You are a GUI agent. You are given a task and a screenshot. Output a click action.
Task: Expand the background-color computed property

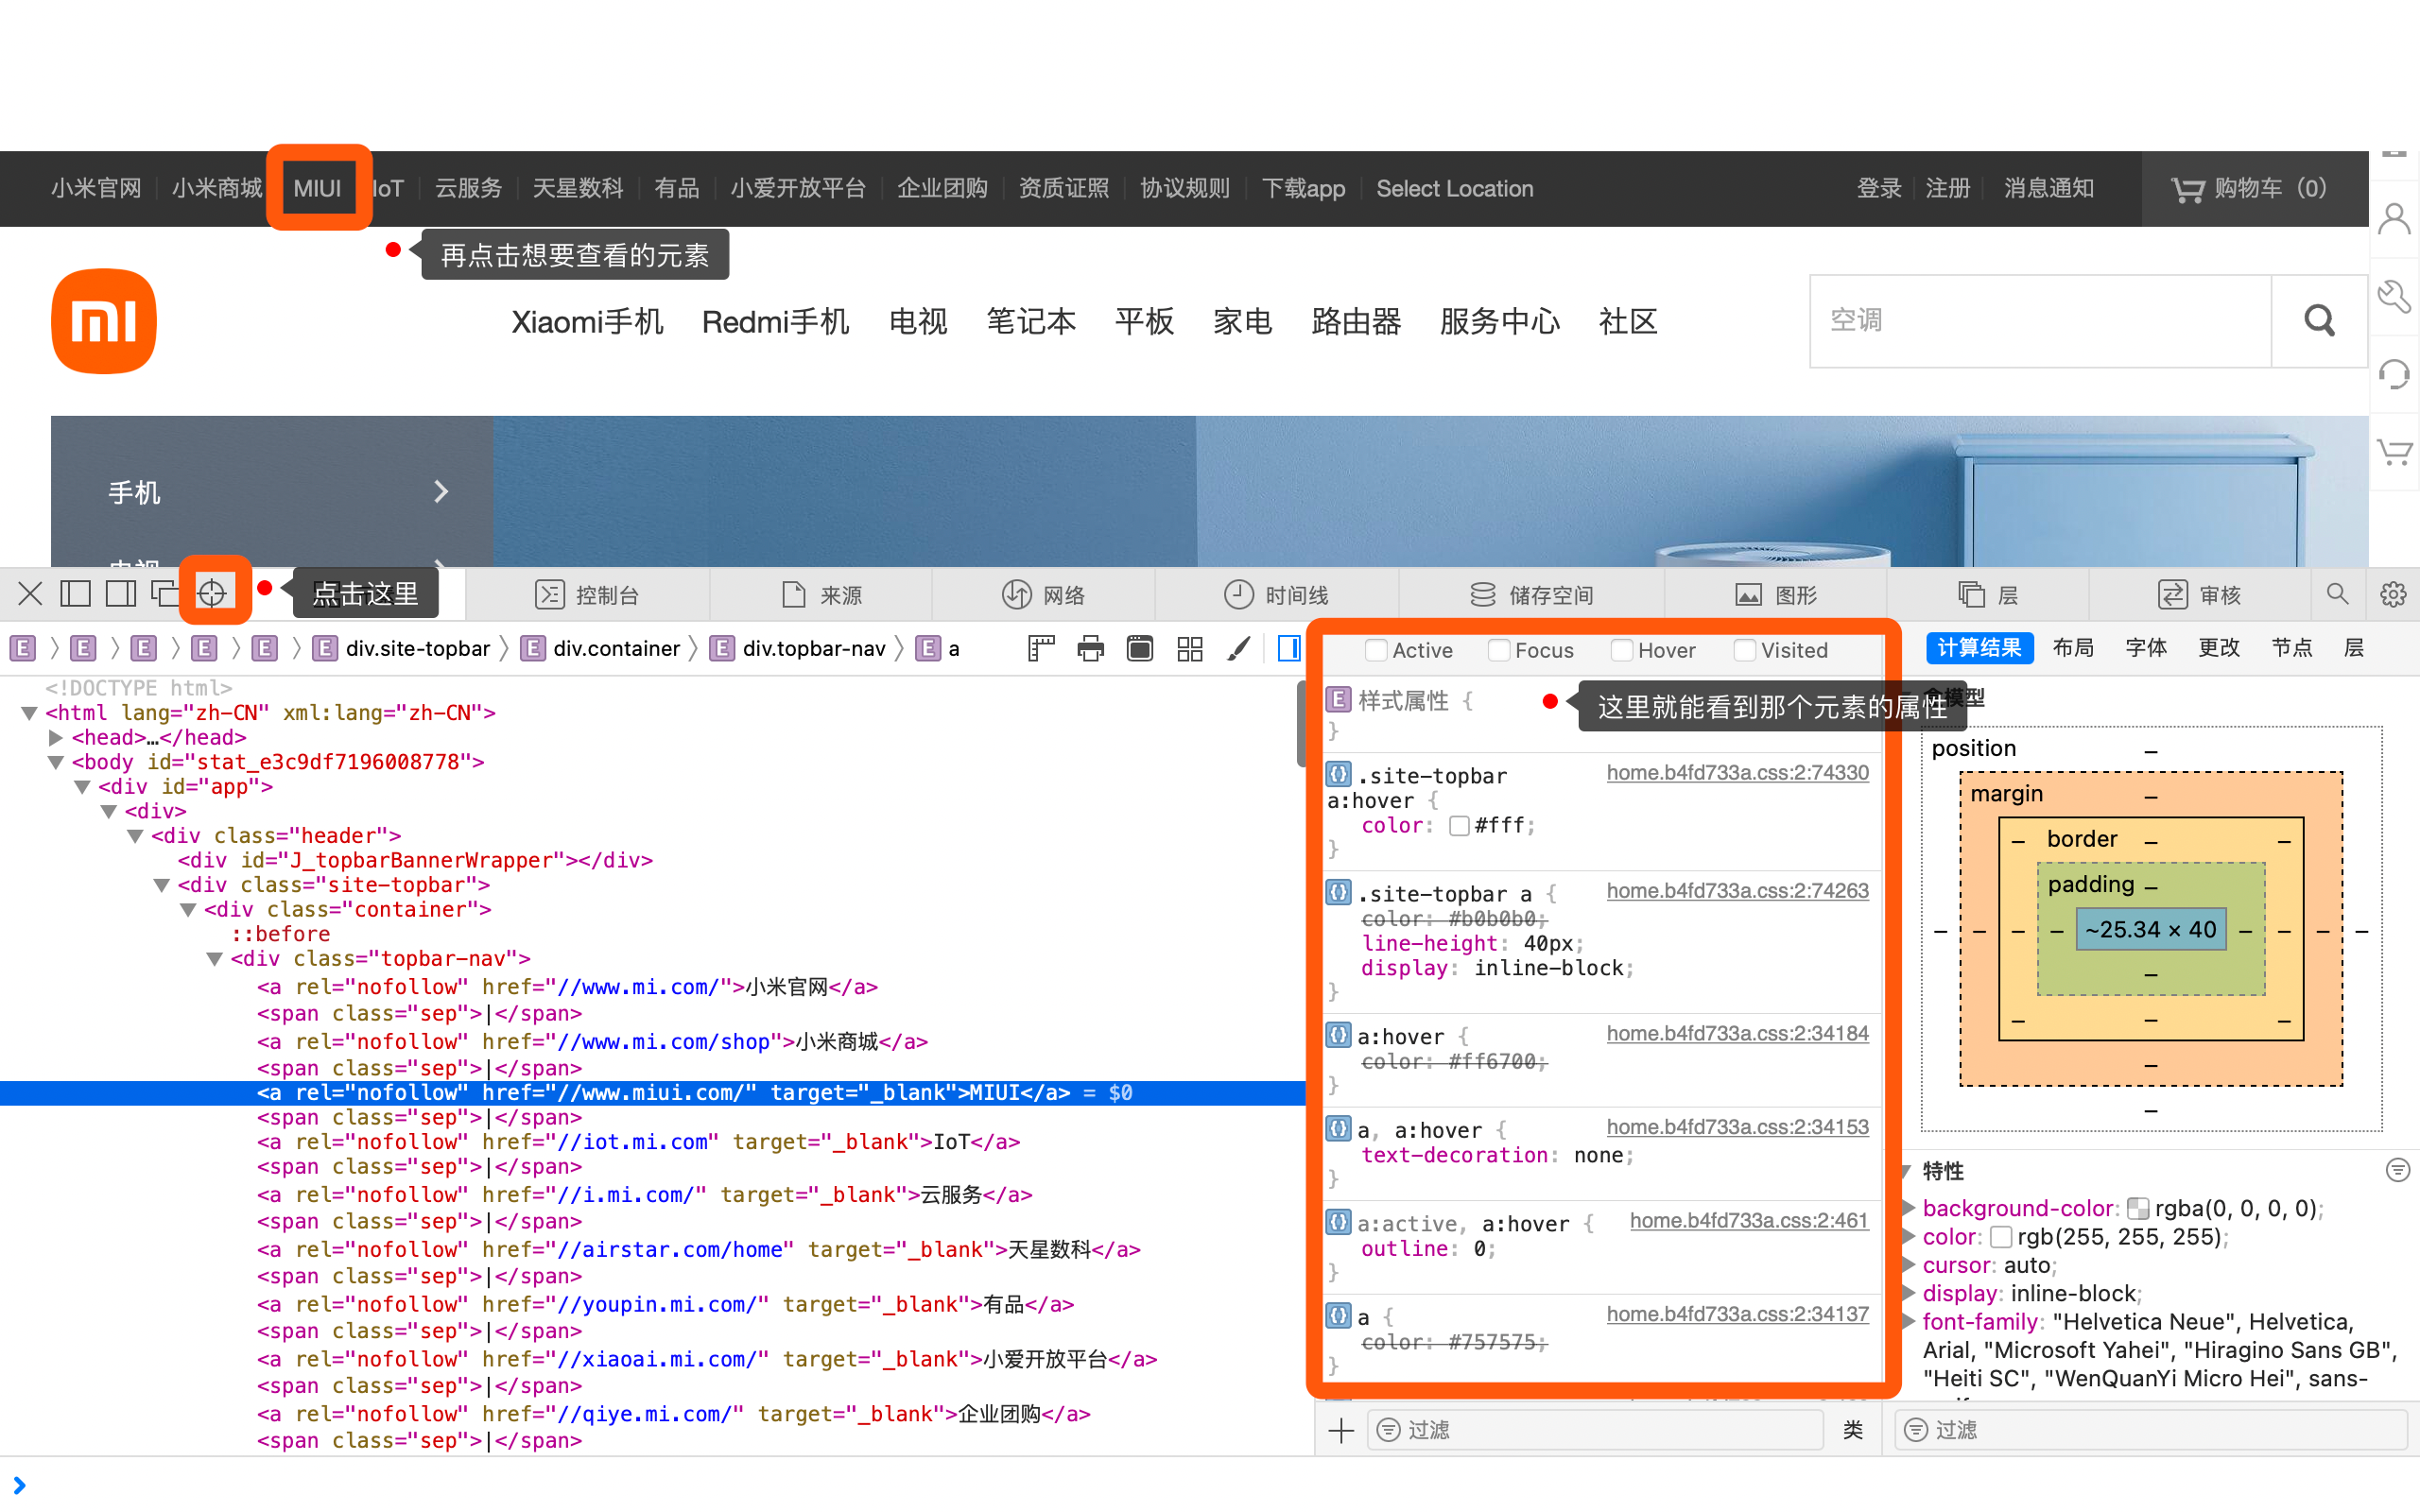(1908, 1208)
